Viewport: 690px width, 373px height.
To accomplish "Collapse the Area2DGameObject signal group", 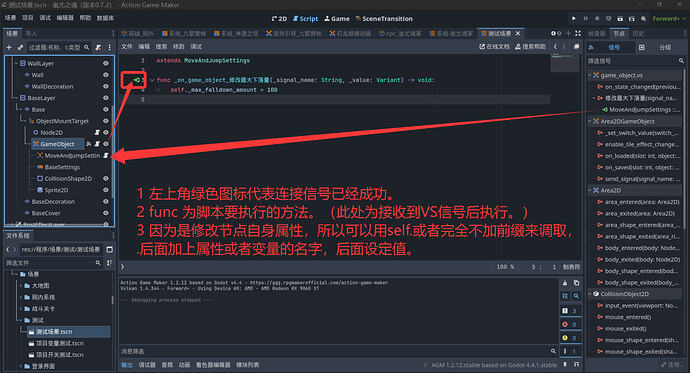I will (x=590, y=121).
